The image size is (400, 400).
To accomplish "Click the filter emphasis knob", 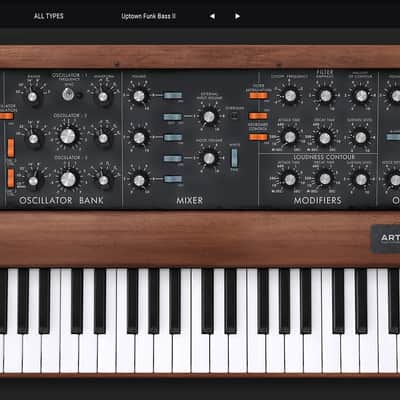I will [x=326, y=96].
